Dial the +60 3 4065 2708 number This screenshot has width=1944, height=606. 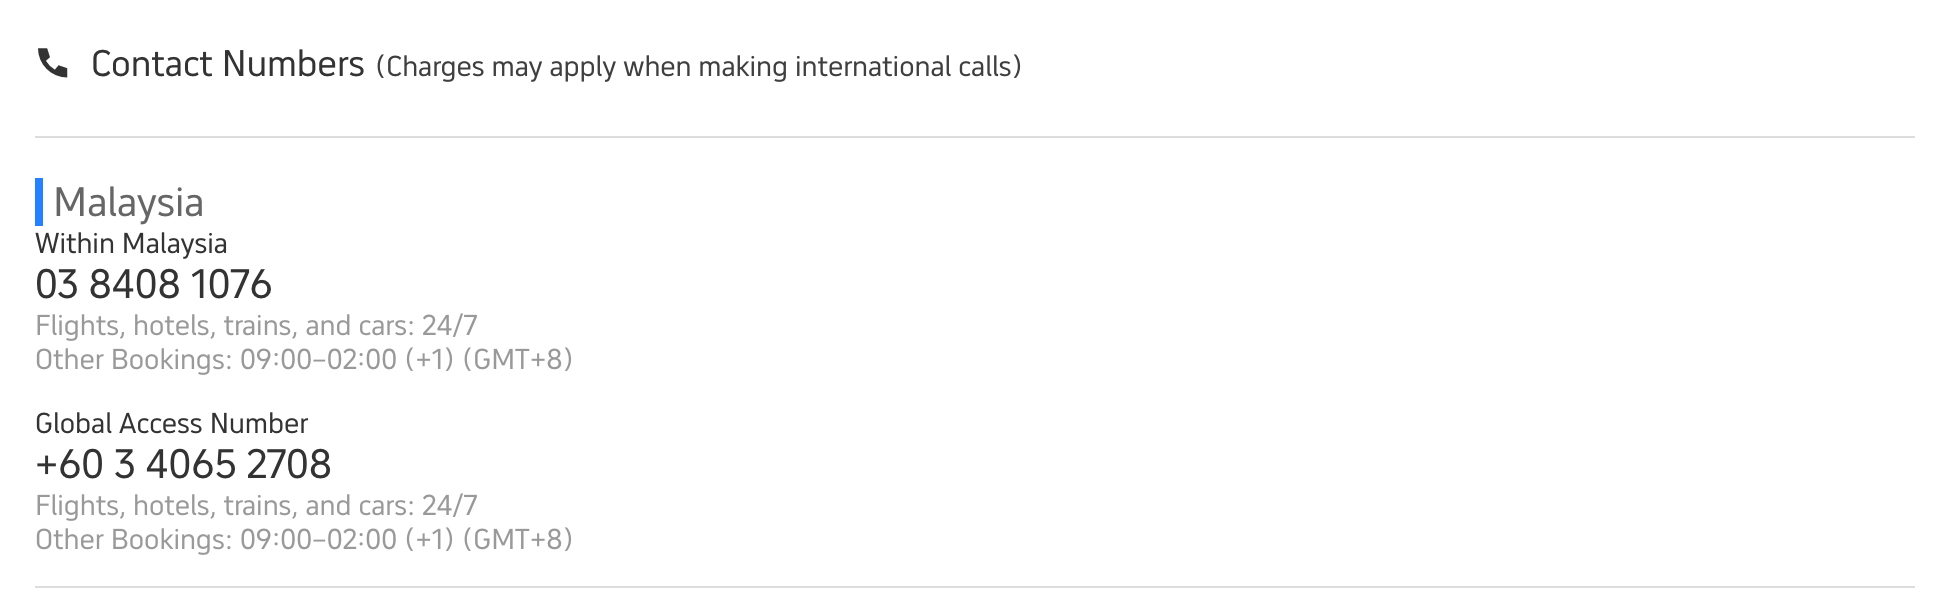point(183,465)
